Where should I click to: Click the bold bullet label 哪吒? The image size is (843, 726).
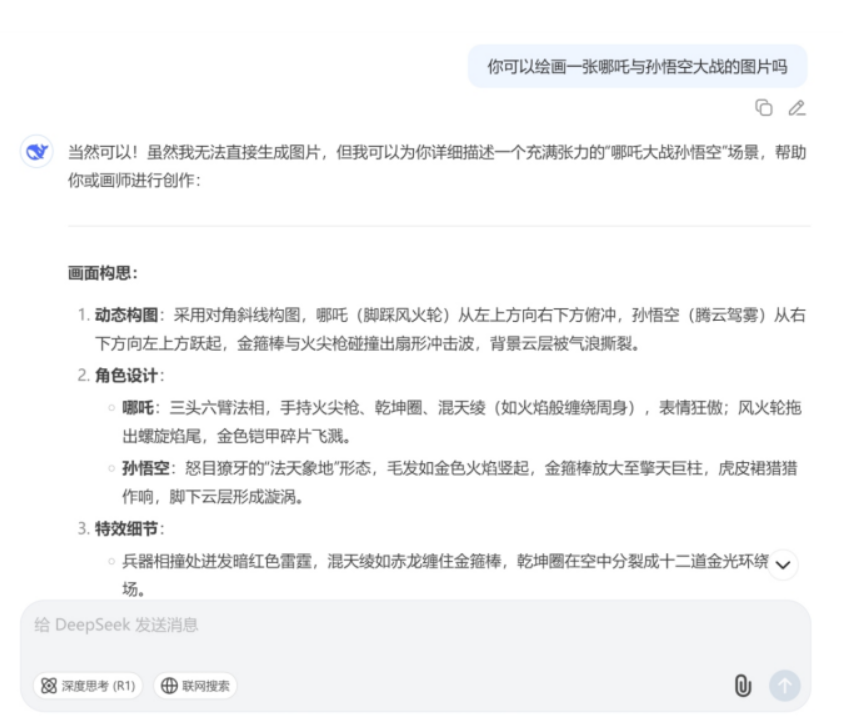point(138,408)
